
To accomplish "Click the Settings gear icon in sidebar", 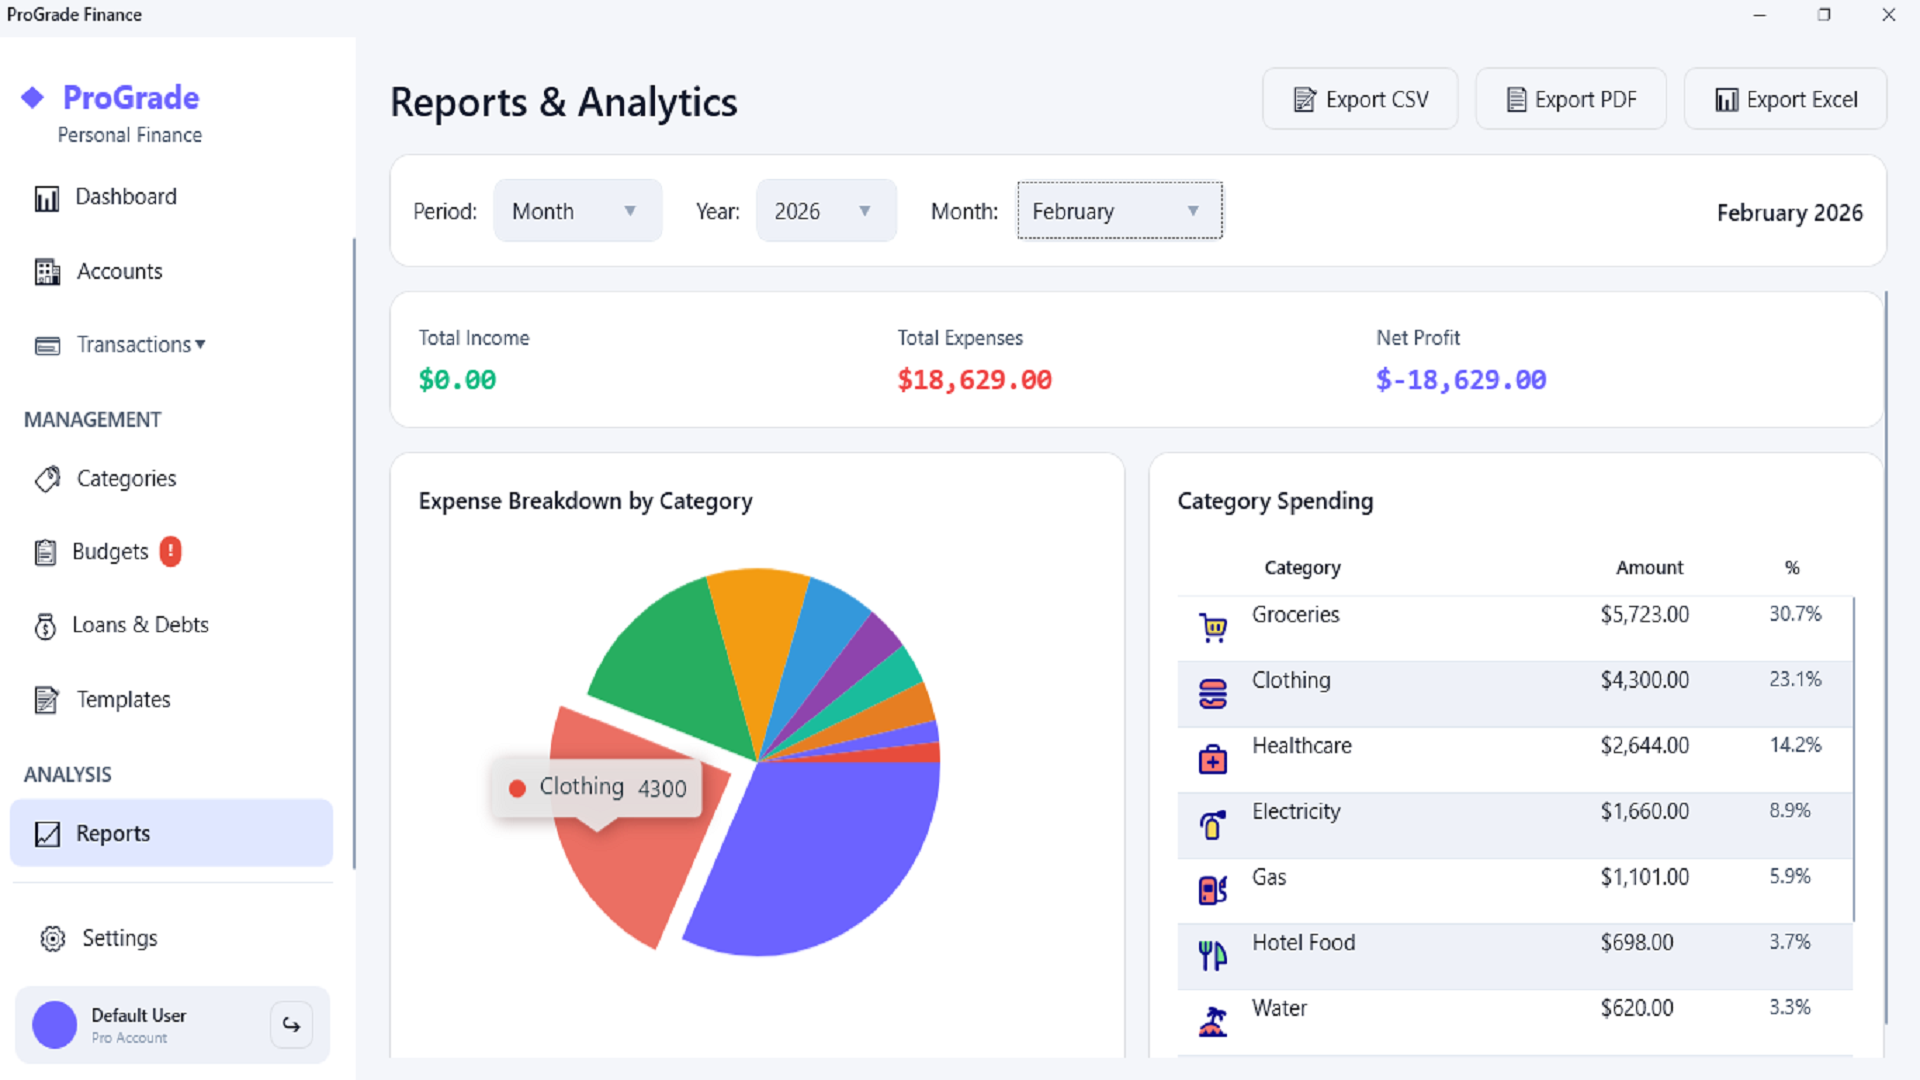I will (52, 939).
